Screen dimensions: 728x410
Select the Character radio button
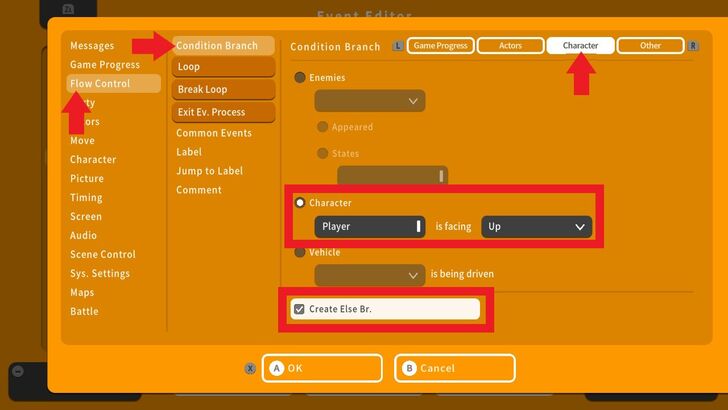pos(300,203)
